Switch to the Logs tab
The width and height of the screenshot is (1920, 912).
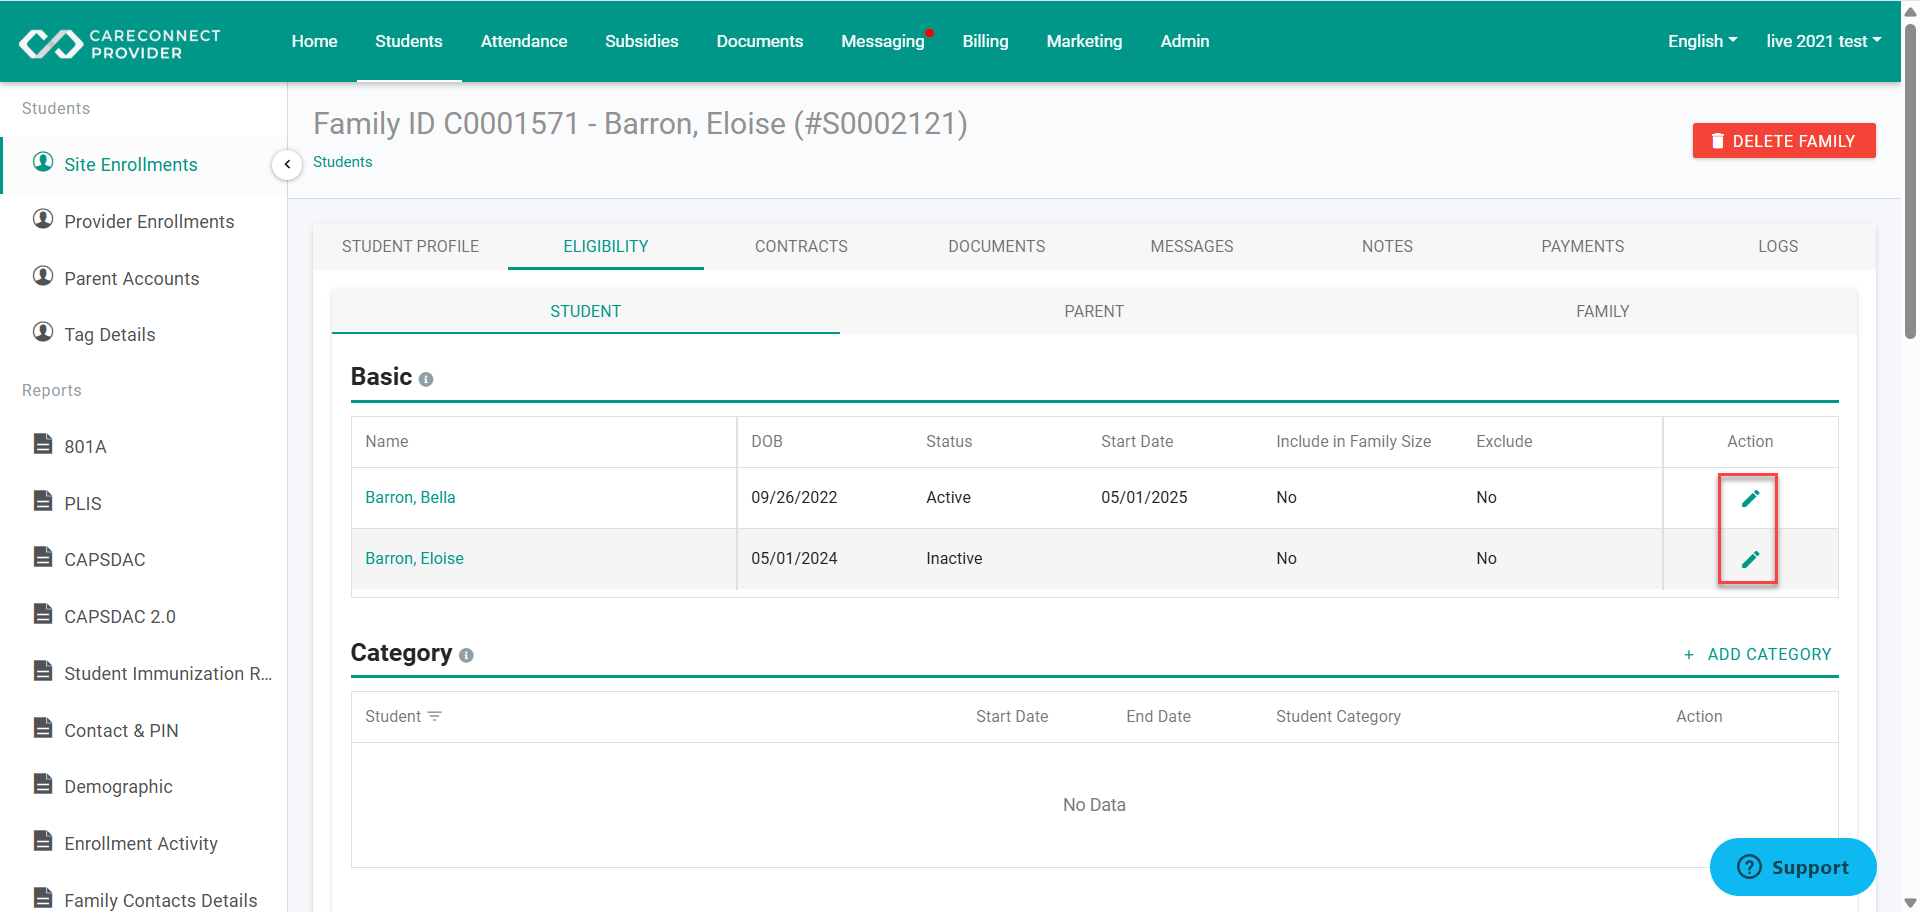coord(1778,246)
